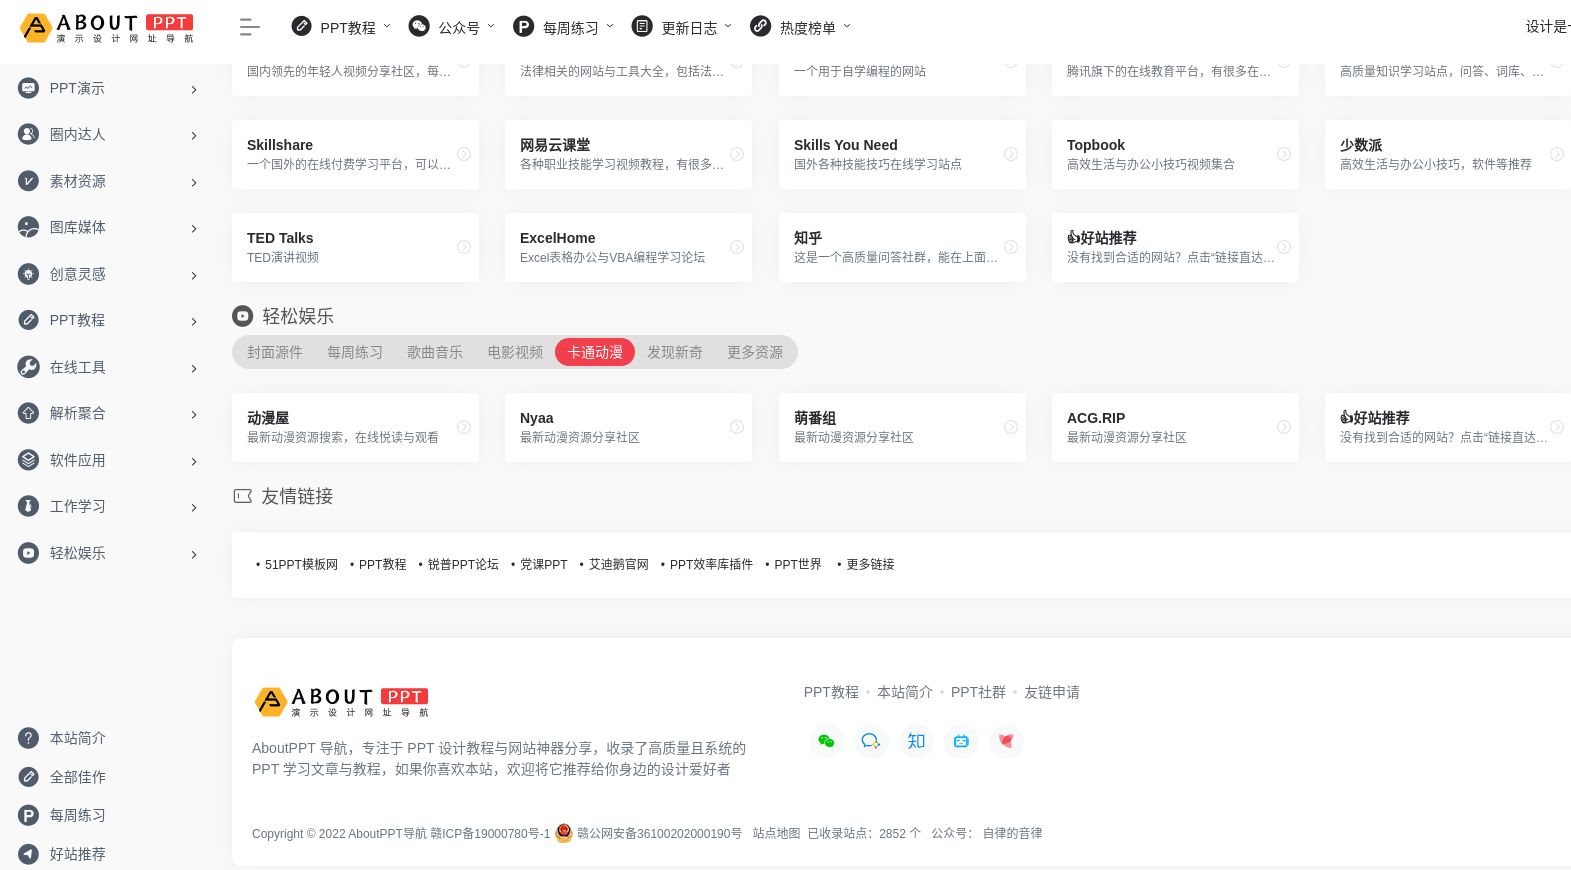Click the 在线工具 wrench icon

coord(29,367)
